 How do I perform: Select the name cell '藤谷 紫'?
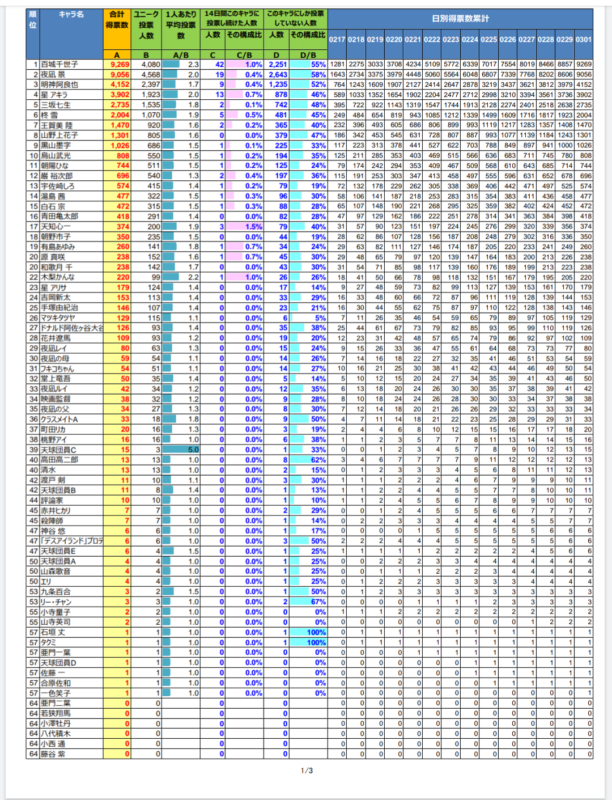(x=71, y=754)
